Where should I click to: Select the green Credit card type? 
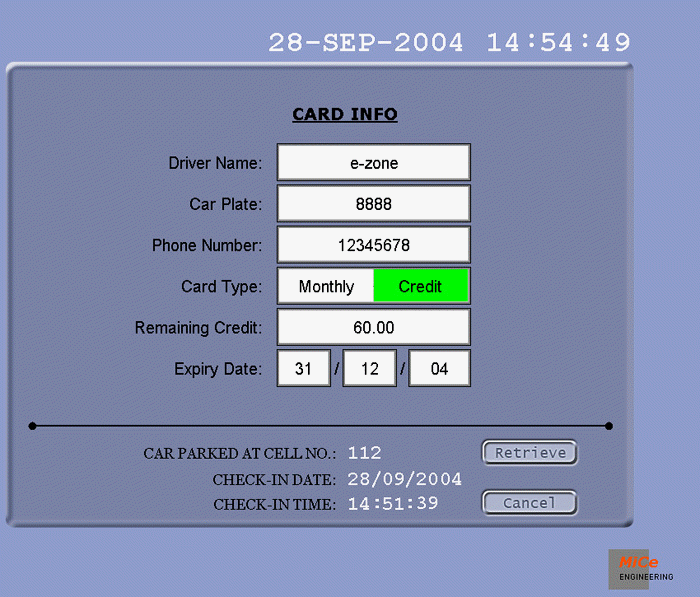420,286
